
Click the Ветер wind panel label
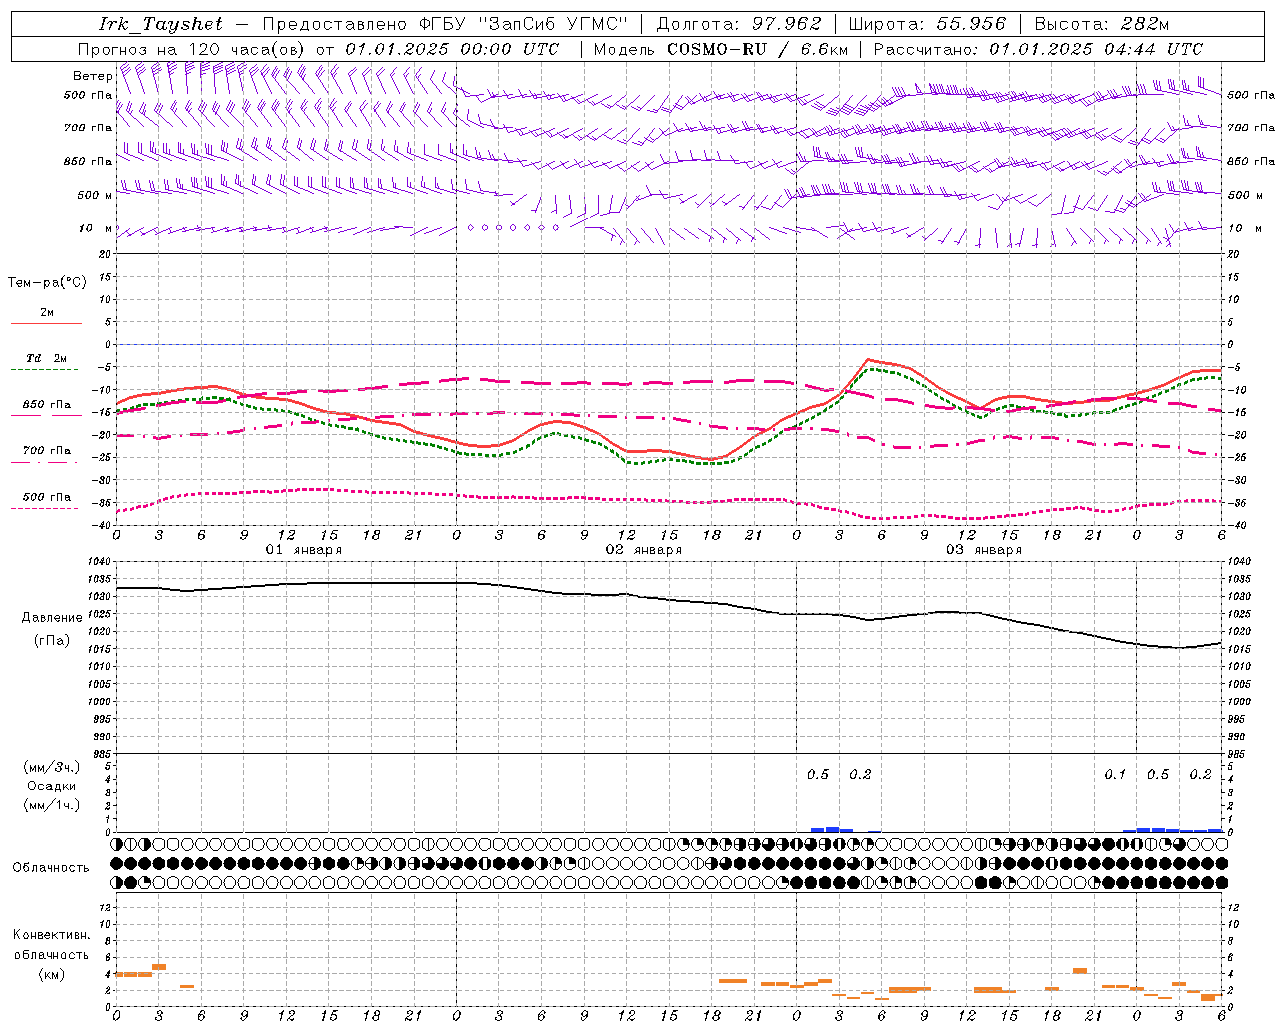(92, 76)
